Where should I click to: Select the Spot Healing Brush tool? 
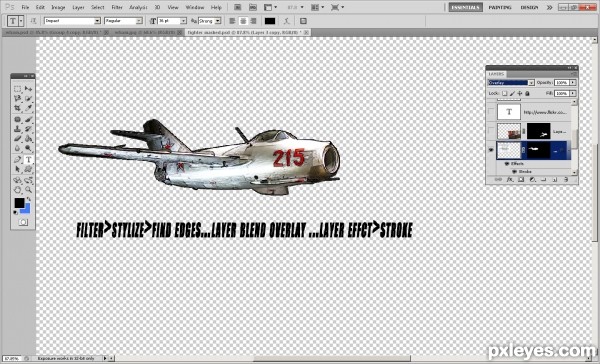coord(18,119)
